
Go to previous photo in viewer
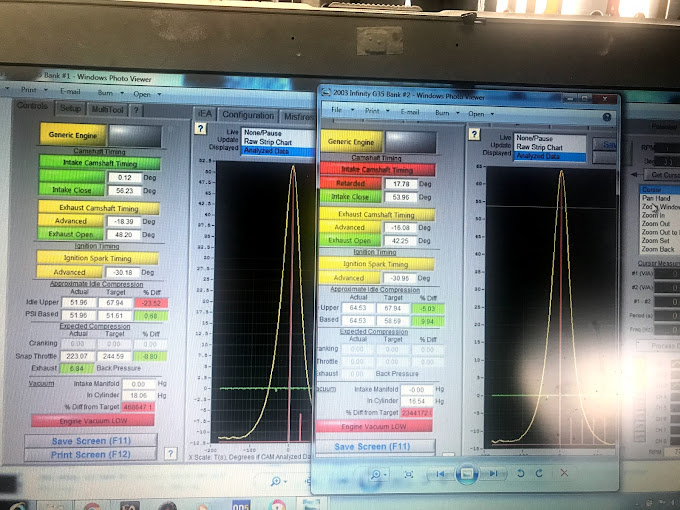coord(439,474)
